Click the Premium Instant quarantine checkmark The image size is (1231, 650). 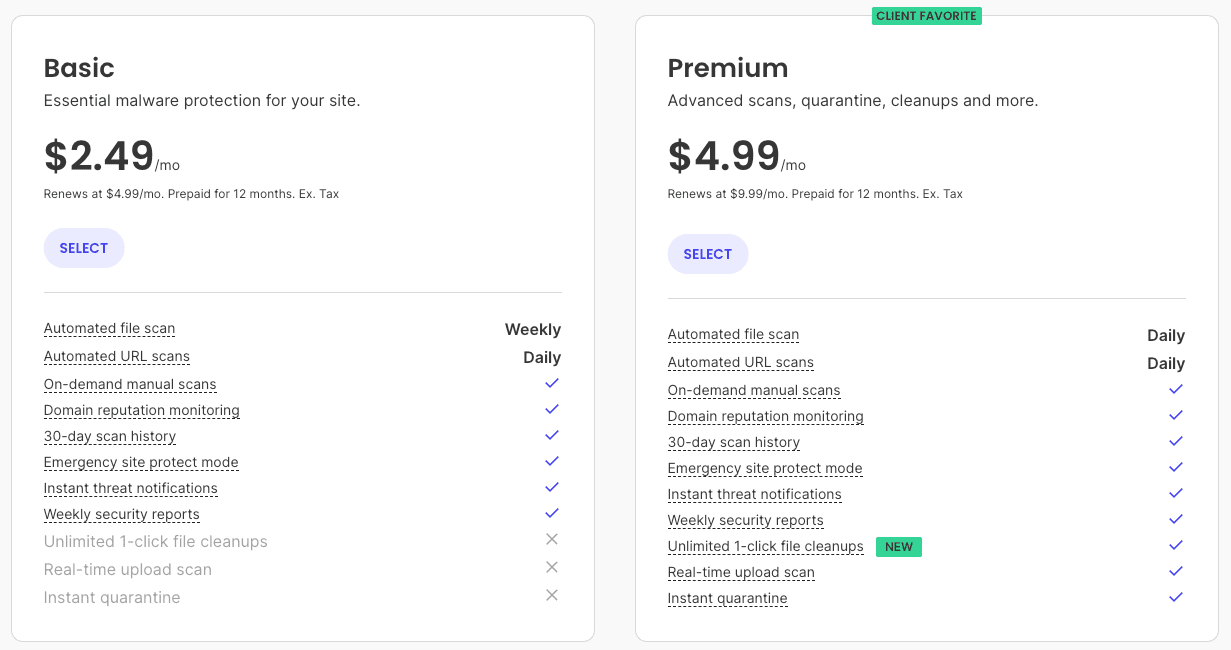click(1176, 597)
